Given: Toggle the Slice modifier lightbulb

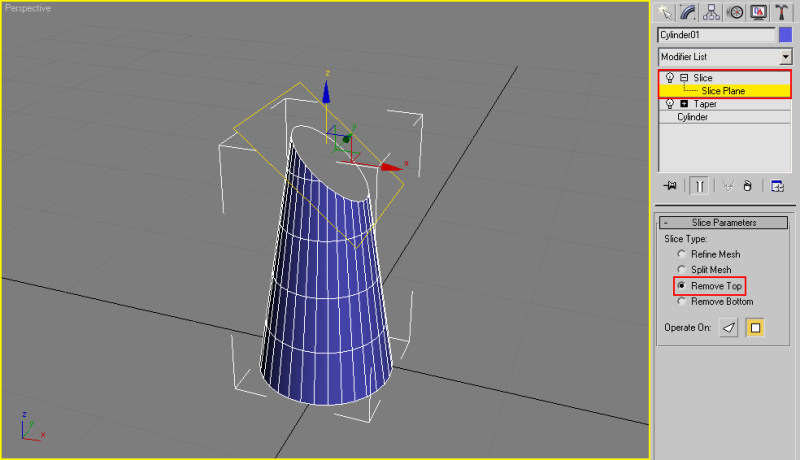Looking at the screenshot, I should [x=670, y=78].
